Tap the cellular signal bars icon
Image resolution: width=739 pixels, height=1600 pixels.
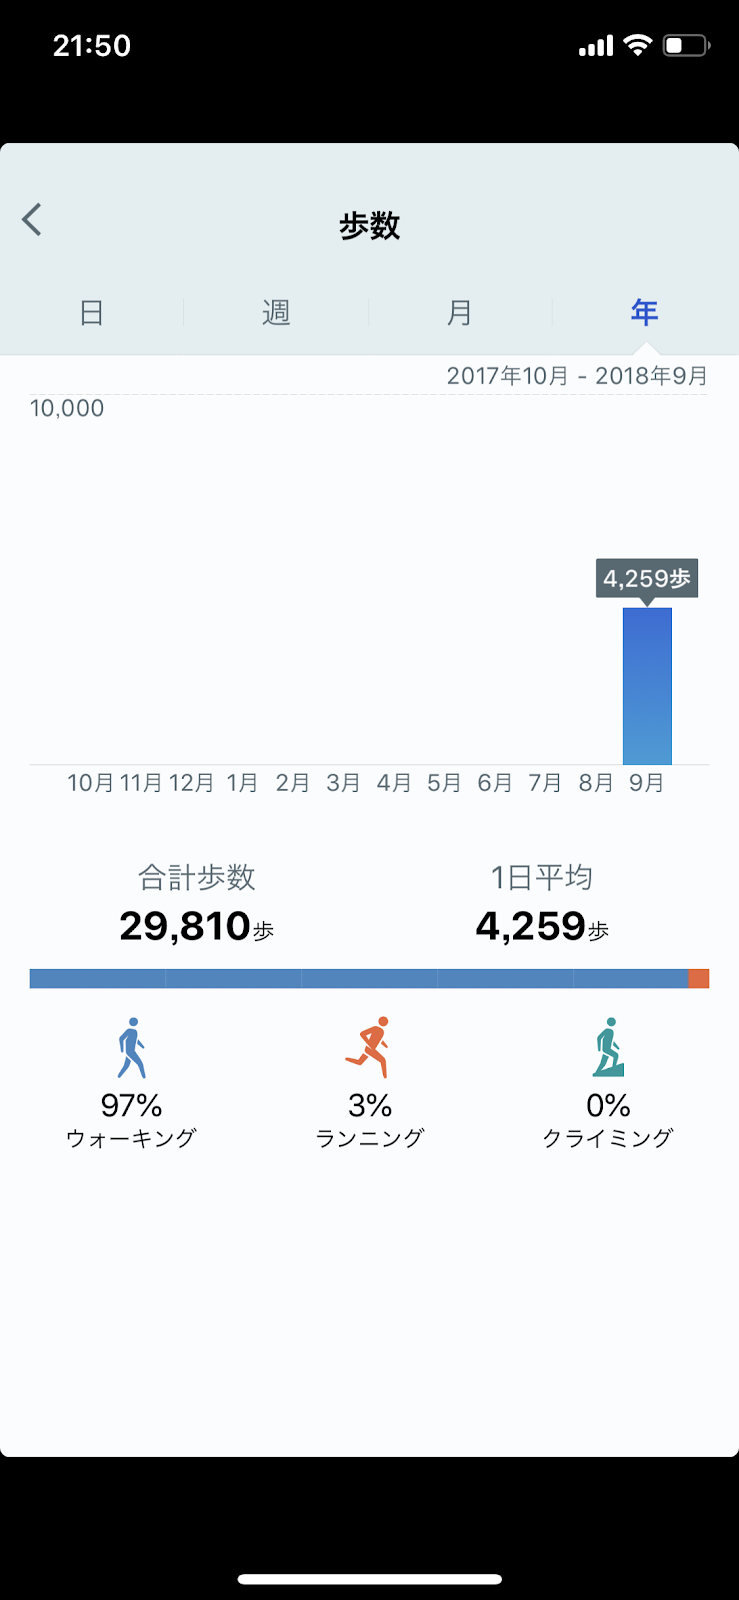pyautogui.click(x=596, y=46)
